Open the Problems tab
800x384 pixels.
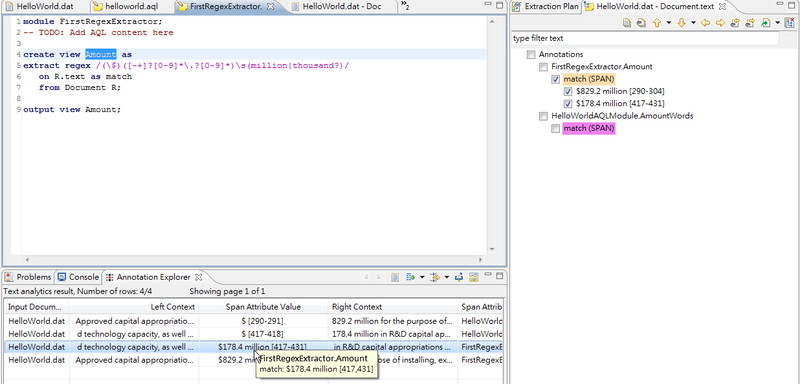pos(29,277)
